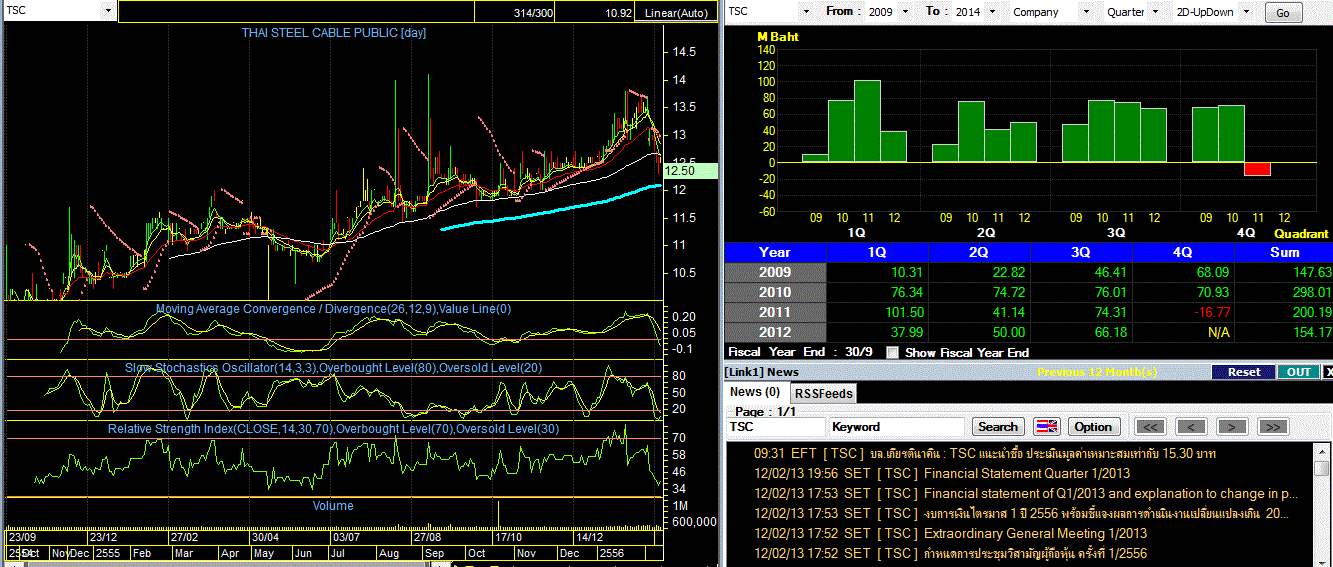Click the Reset button in news header
This screenshot has height=567, width=1333.
click(1243, 372)
